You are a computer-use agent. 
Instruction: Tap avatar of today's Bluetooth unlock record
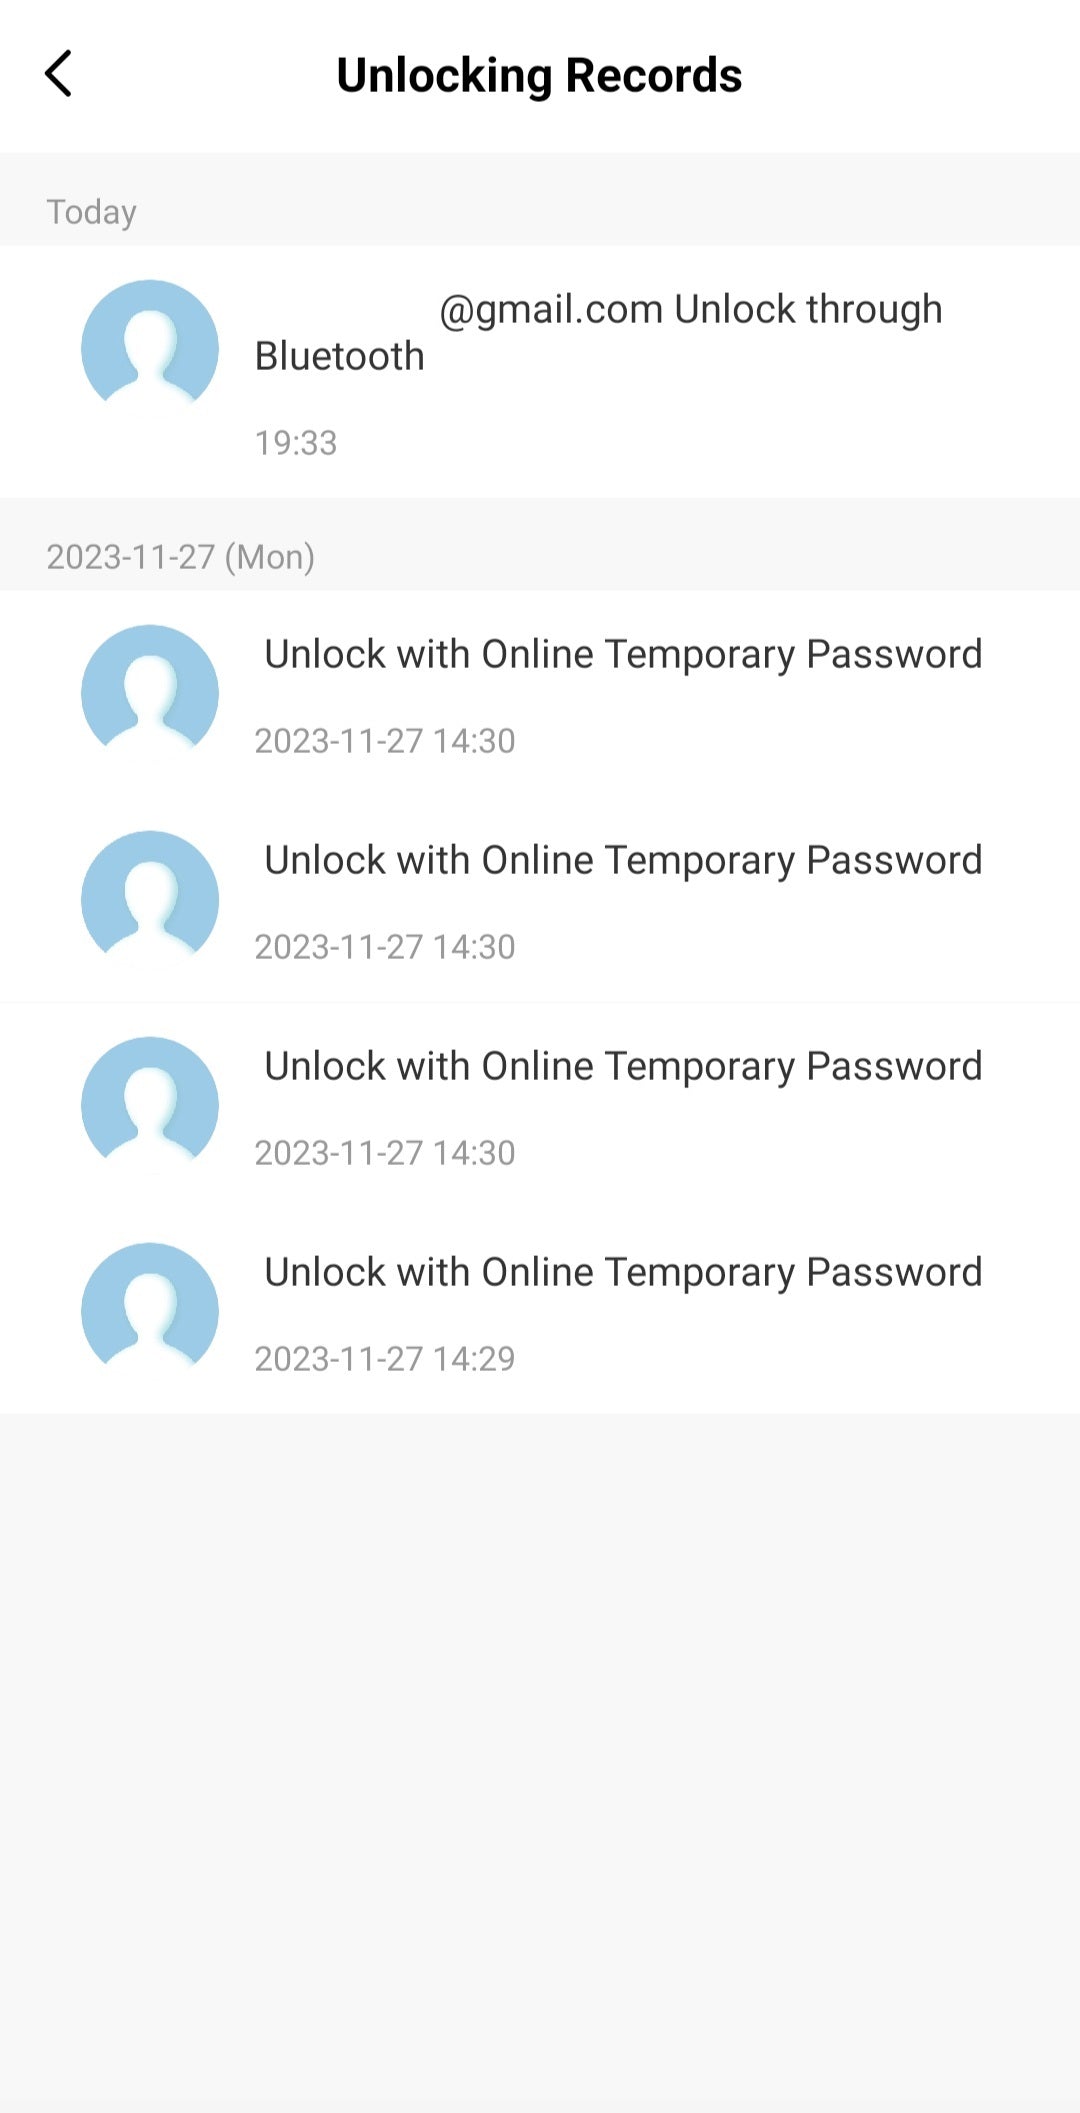(x=150, y=346)
